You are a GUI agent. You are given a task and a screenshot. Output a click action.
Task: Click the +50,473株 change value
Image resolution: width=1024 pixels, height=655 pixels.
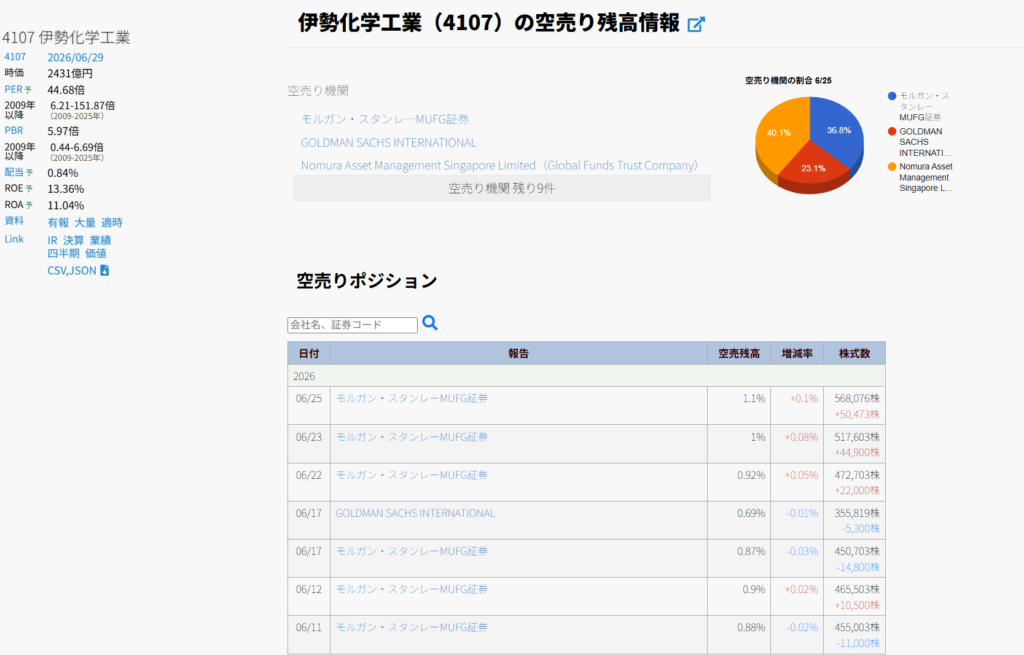[857, 414]
